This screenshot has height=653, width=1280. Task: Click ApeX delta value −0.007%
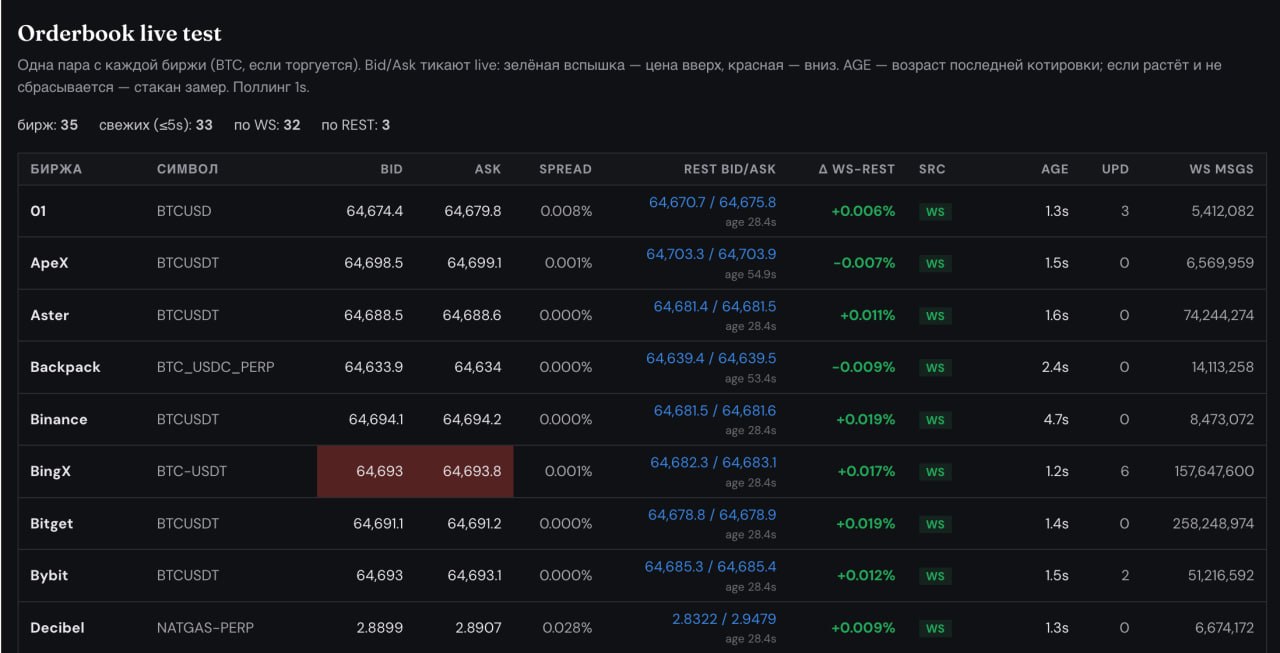pyautogui.click(x=864, y=263)
